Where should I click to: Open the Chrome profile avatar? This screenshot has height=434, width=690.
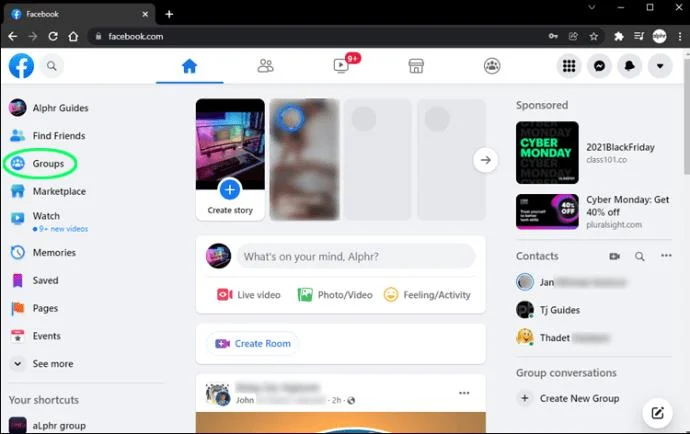659,36
